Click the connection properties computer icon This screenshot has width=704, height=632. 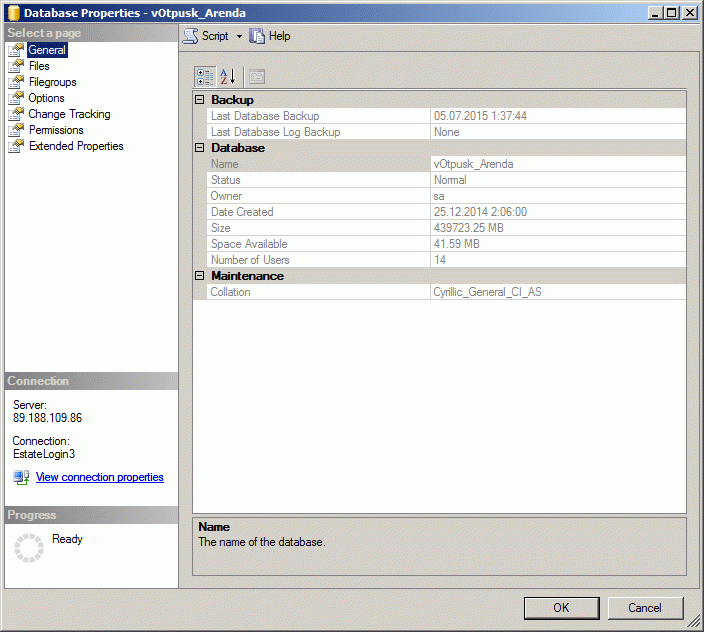click(x=21, y=477)
